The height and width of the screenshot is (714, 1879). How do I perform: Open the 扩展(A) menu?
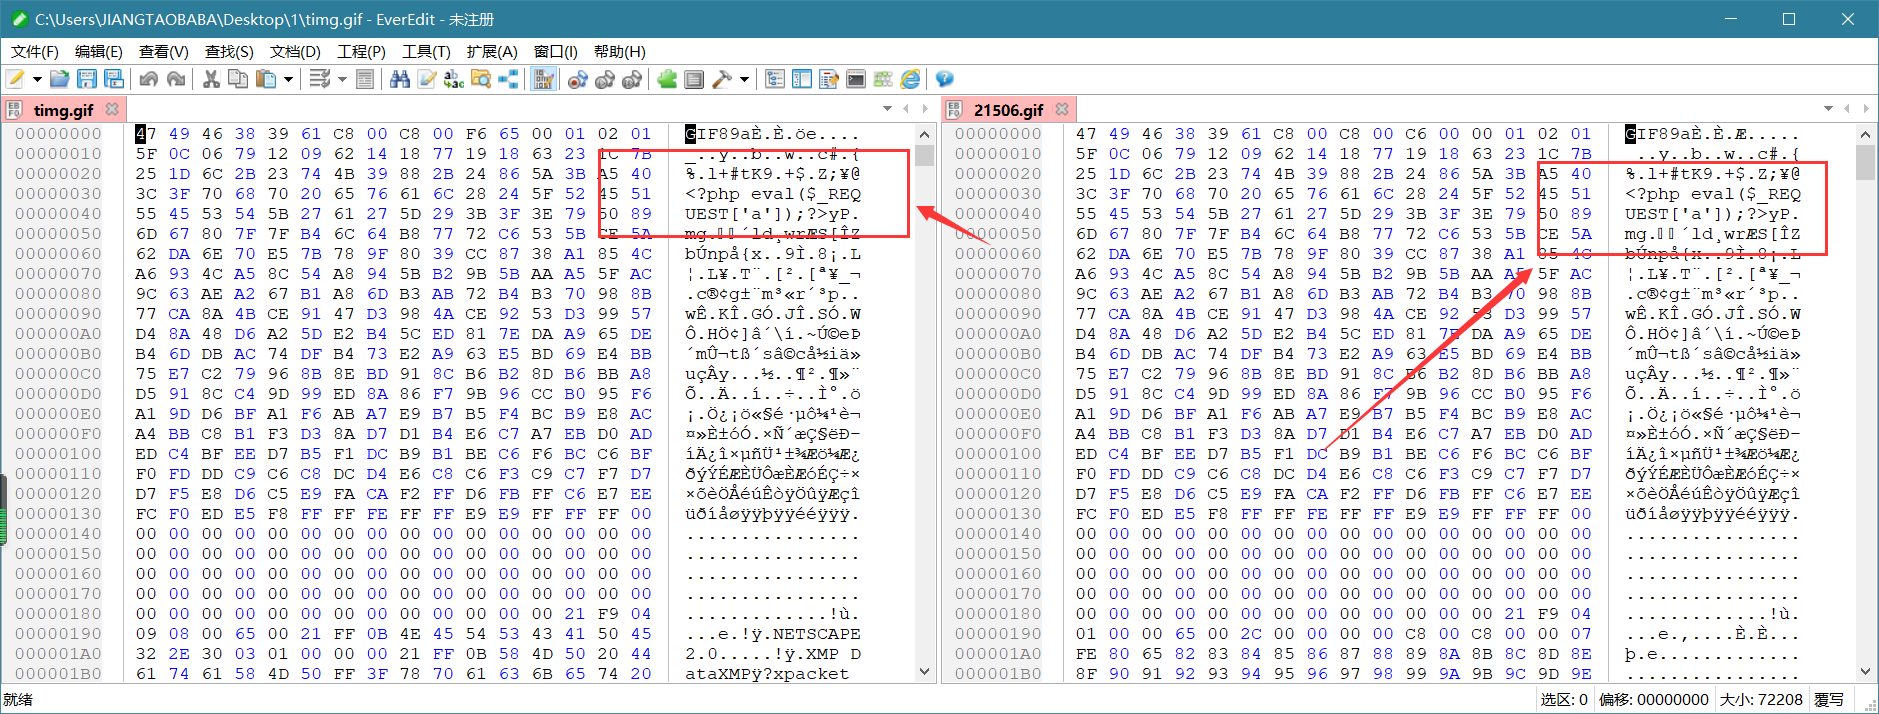point(492,51)
